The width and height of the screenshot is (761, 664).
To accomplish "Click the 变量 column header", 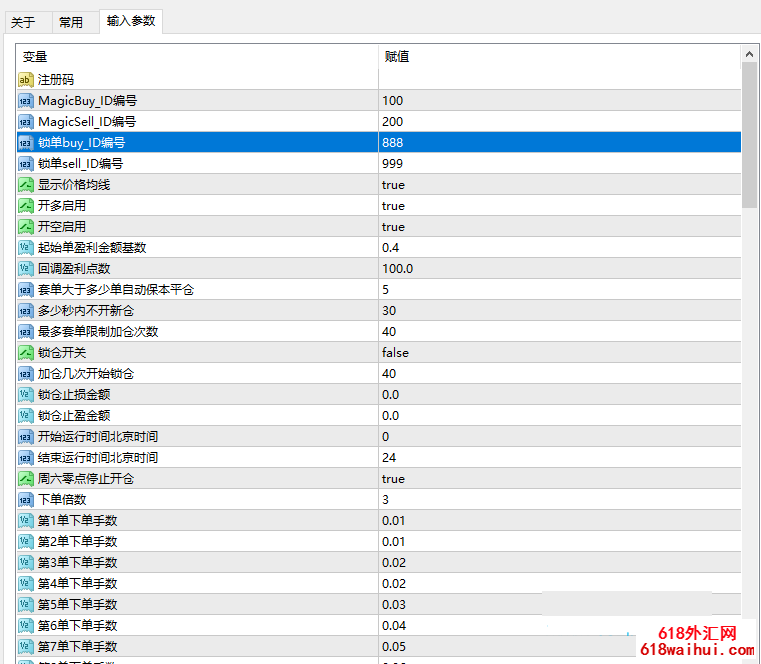I will (198, 57).
